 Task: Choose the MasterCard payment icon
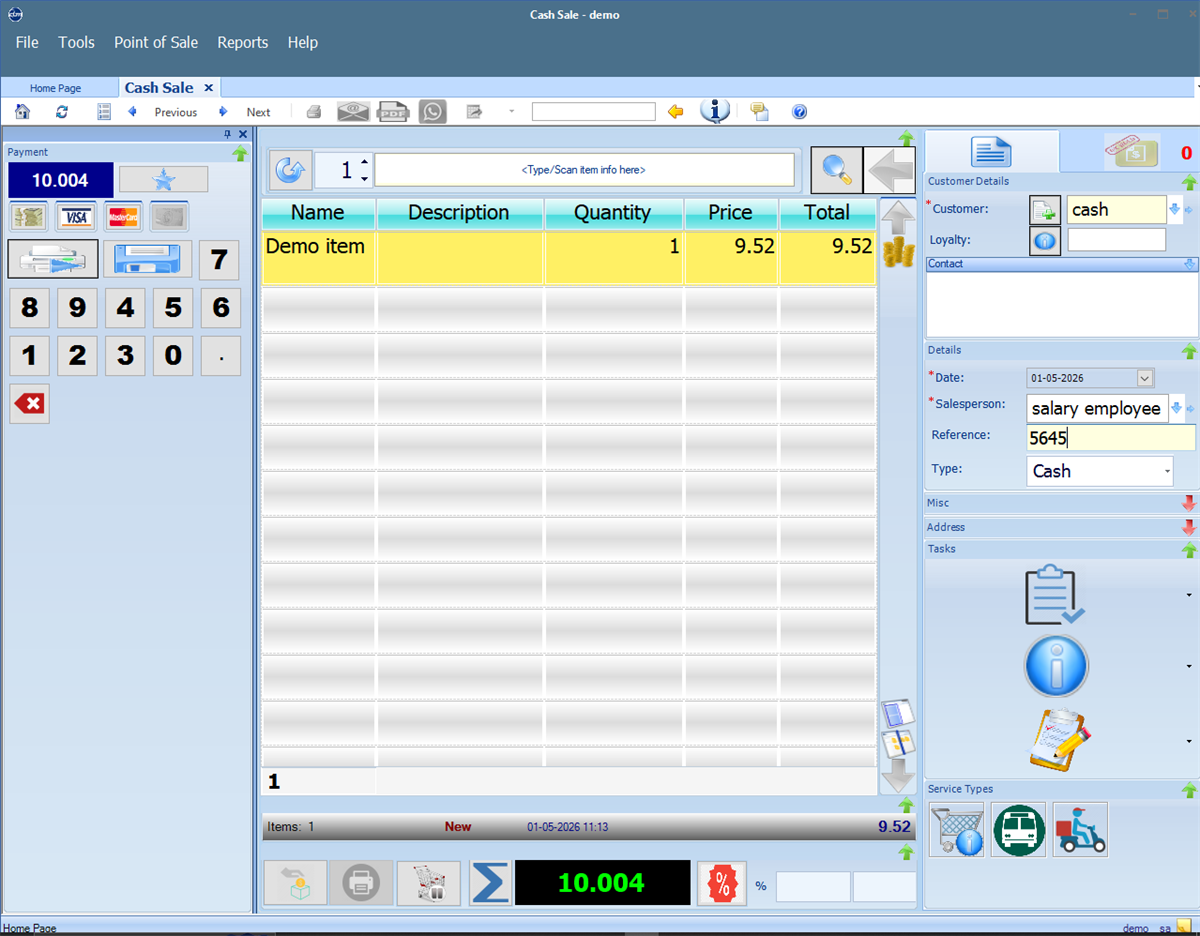pos(123,217)
